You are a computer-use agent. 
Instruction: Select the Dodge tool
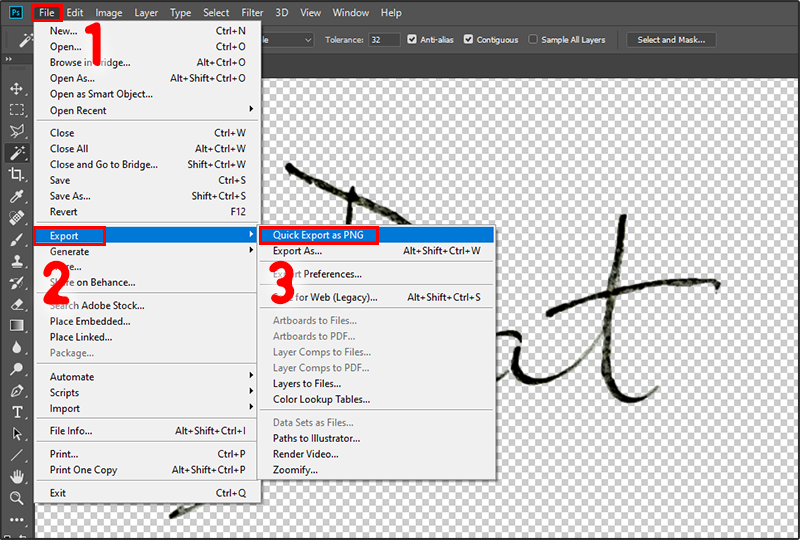pyautogui.click(x=16, y=369)
